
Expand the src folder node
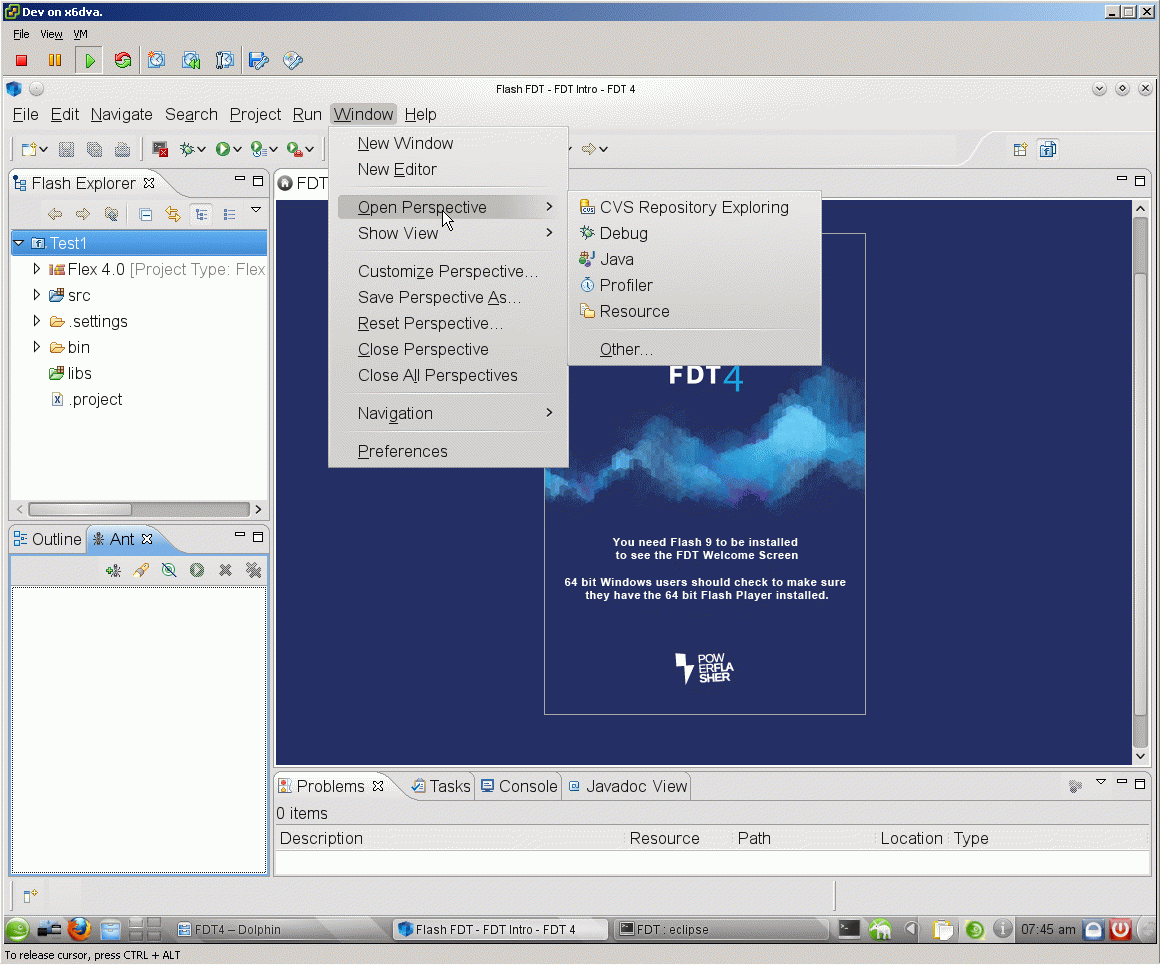(36, 295)
